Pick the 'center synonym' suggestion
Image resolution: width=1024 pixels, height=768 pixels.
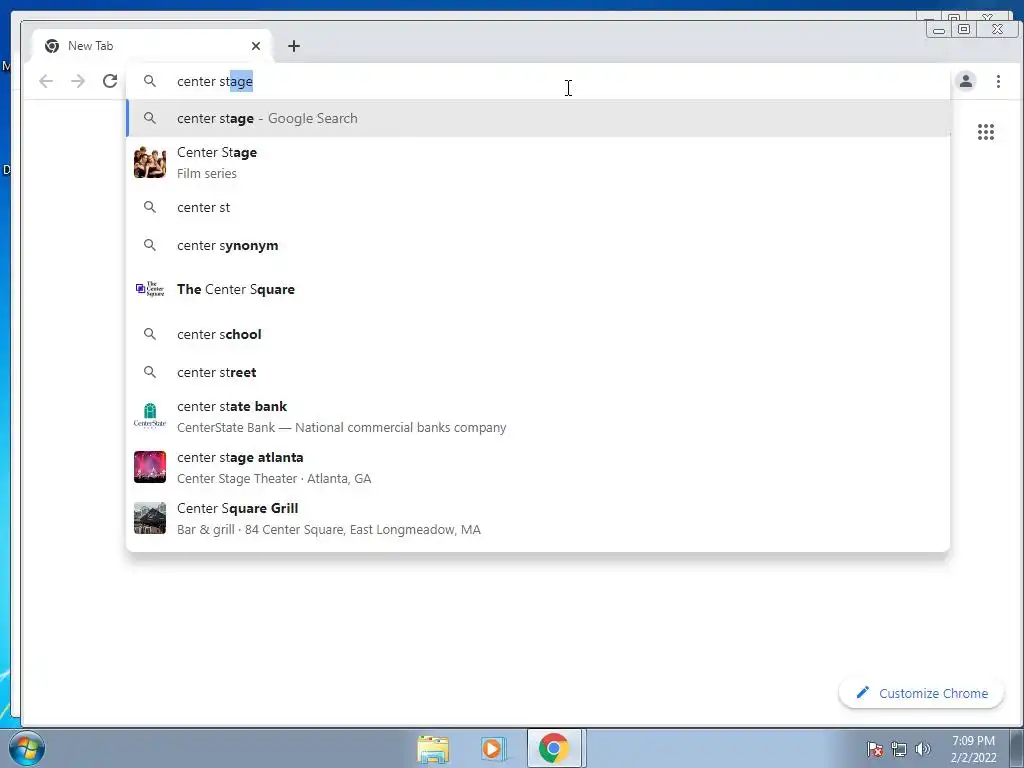[x=538, y=246]
